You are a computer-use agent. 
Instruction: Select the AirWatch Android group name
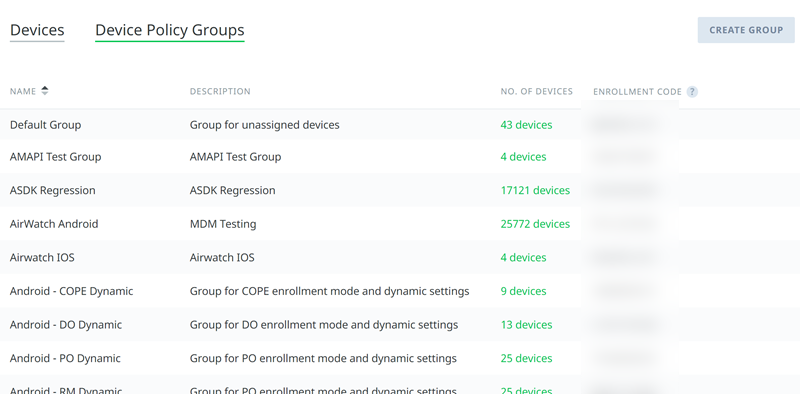coord(54,224)
